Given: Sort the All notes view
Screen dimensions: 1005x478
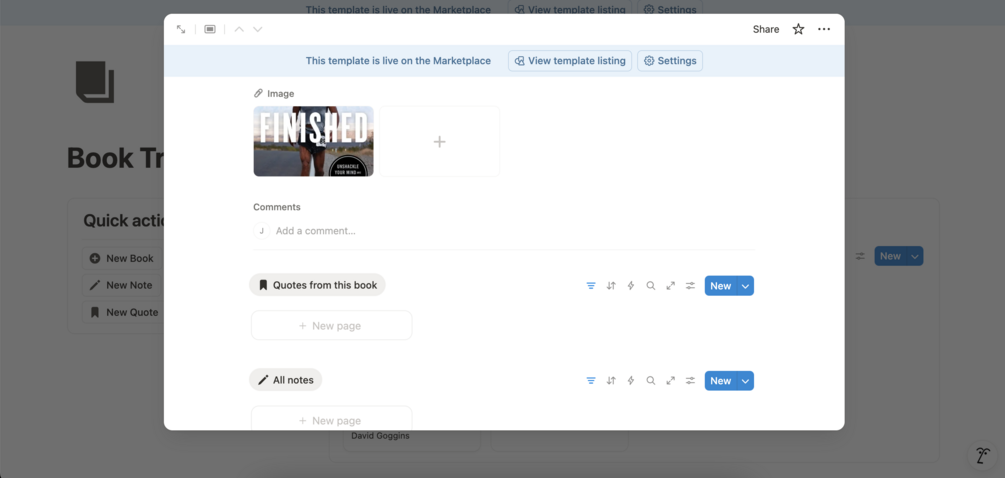Looking at the screenshot, I should (611, 381).
